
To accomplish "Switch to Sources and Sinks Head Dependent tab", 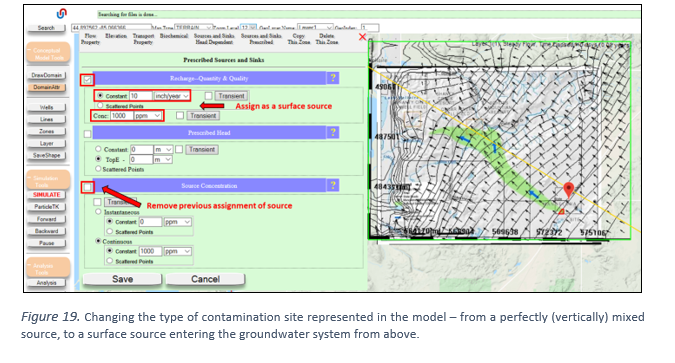I will click(214, 39).
